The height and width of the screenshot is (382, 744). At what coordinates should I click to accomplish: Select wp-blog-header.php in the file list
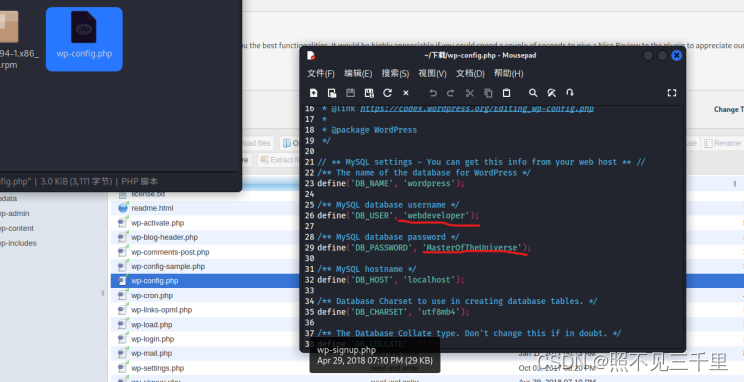tap(165, 237)
